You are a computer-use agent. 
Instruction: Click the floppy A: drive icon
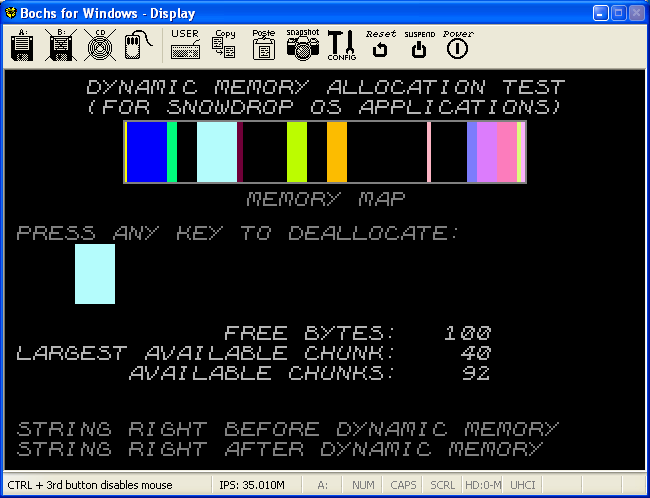pos(22,45)
